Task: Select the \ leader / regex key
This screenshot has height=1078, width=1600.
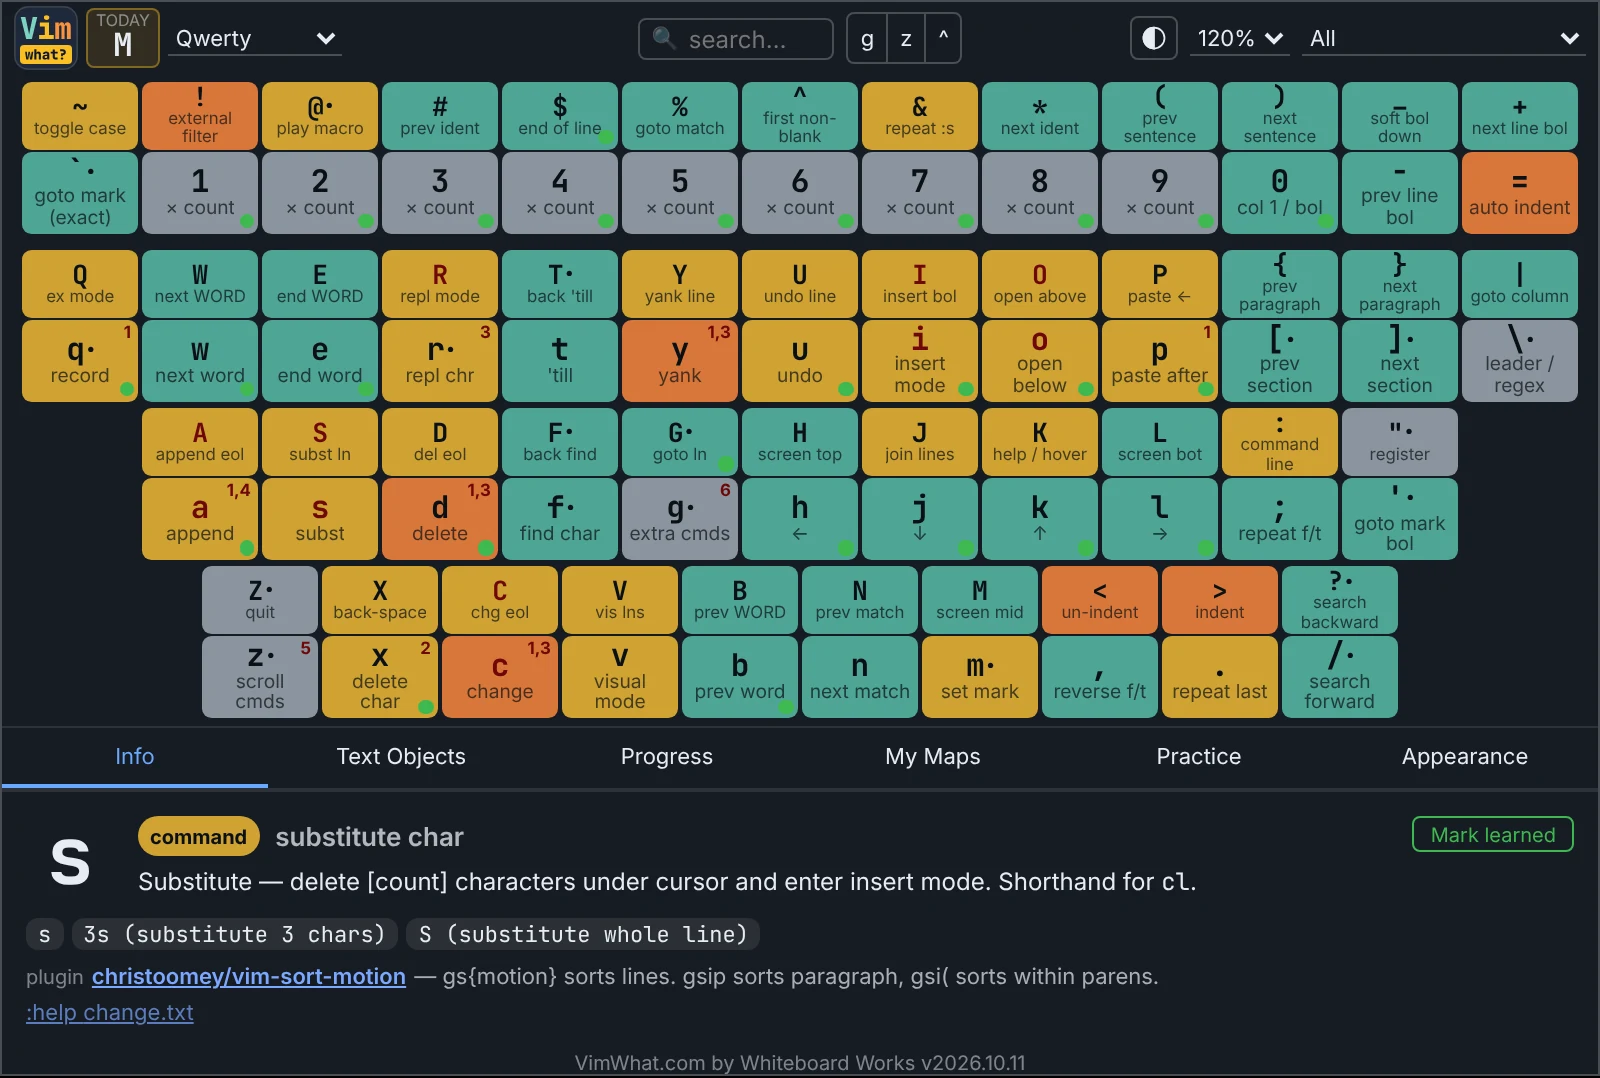Action: [x=1520, y=361]
